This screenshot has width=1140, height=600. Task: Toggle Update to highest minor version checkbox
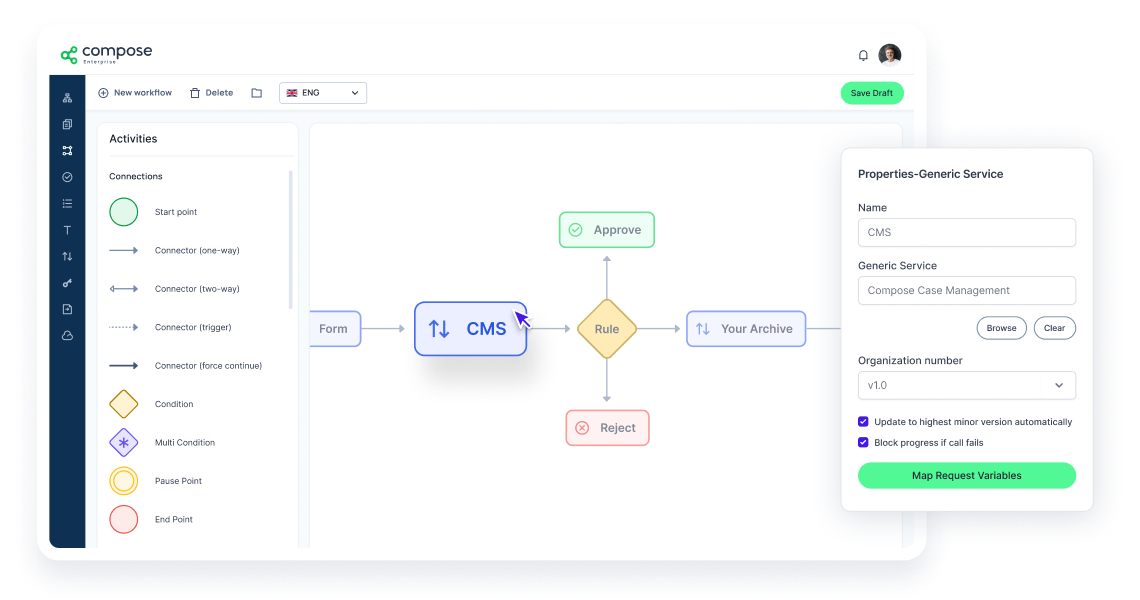coord(863,422)
